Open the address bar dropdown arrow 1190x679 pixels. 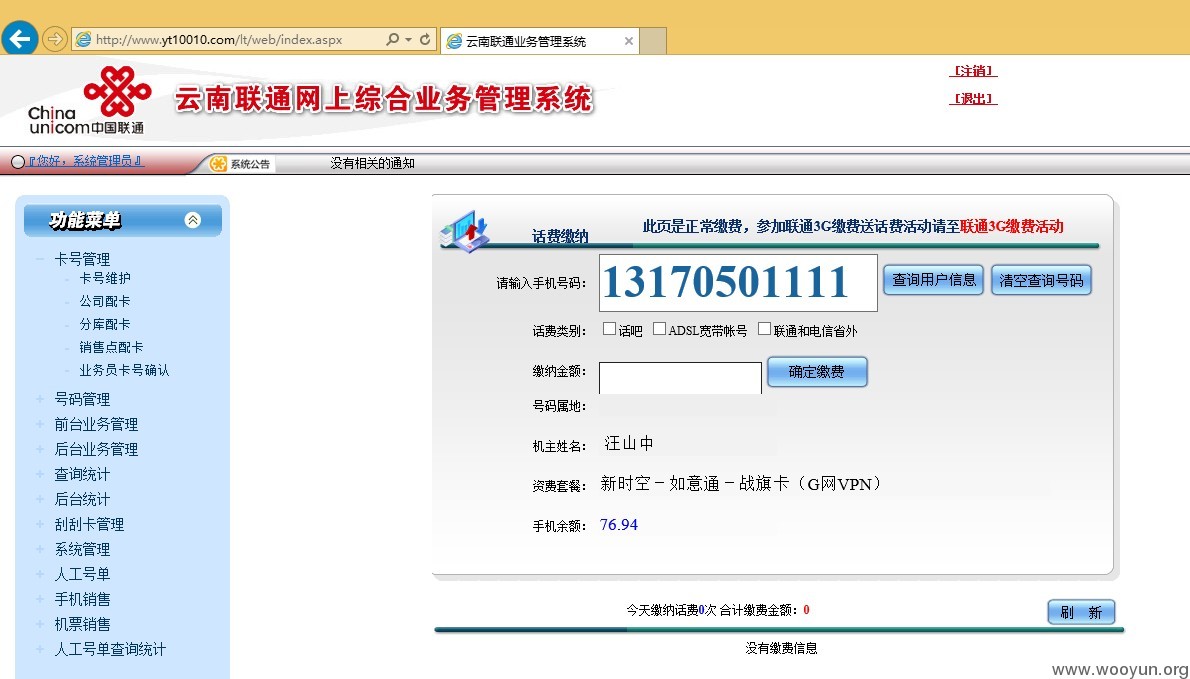[x=408, y=39]
